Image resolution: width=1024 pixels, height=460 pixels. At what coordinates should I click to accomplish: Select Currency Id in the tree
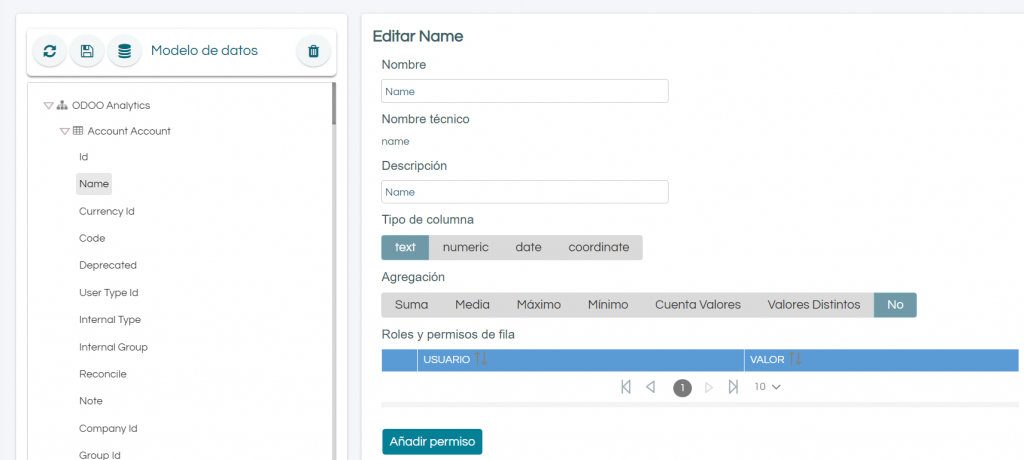pos(107,212)
